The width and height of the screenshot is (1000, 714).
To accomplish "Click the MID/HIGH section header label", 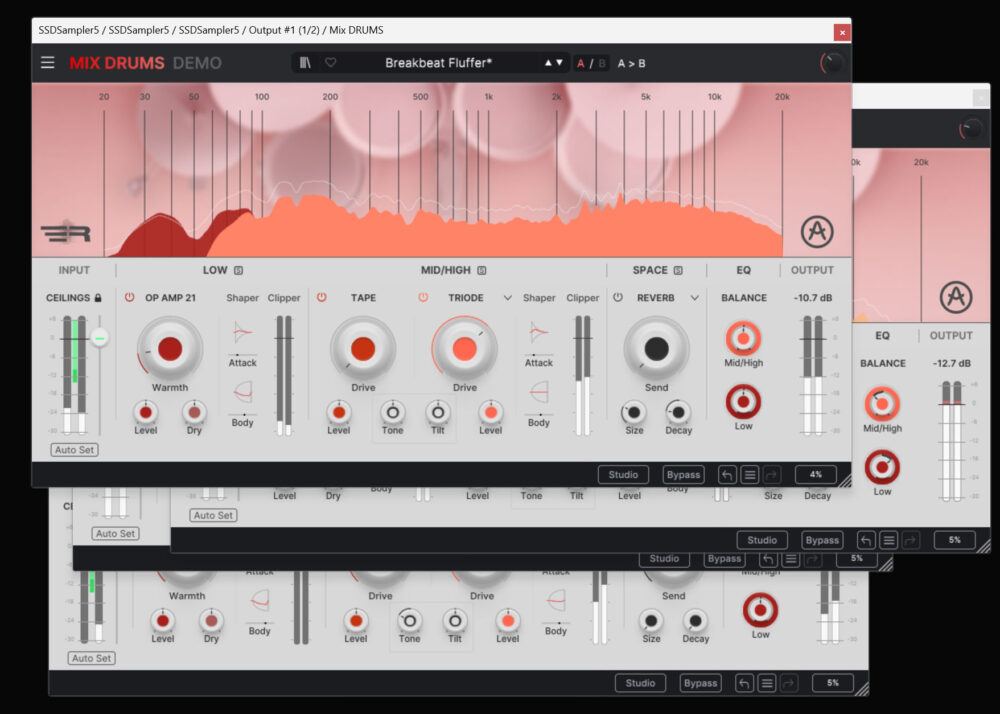I will point(445,270).
